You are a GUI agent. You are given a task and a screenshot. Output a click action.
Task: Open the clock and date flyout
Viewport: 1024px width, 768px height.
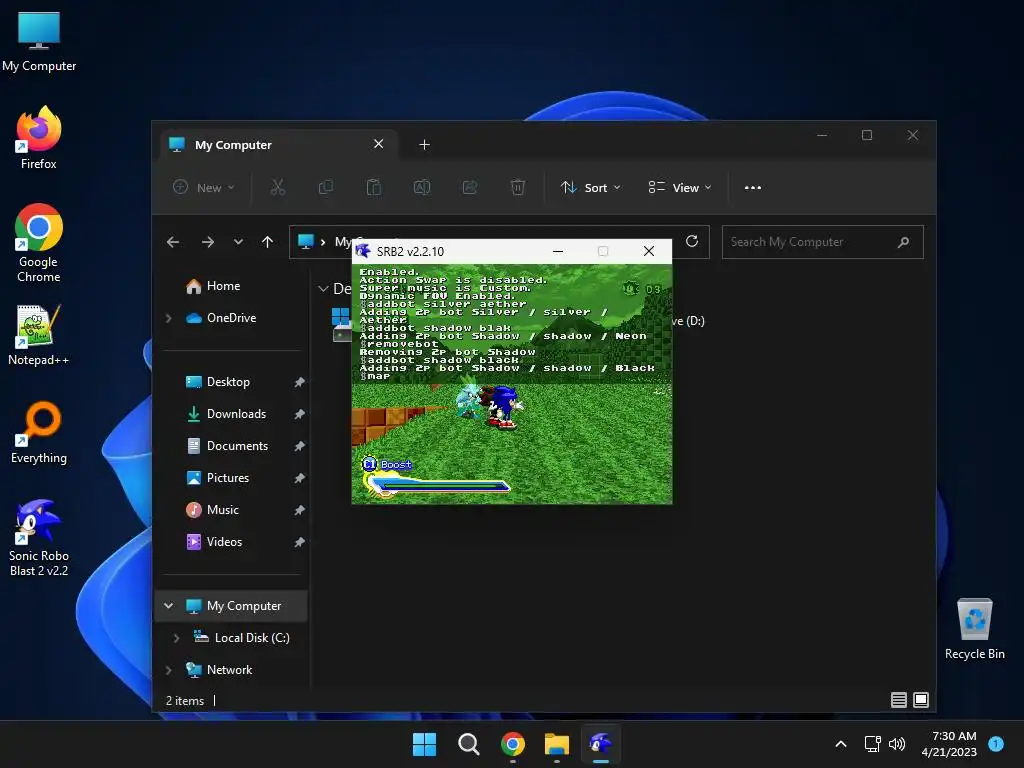[x=949, y=744]
